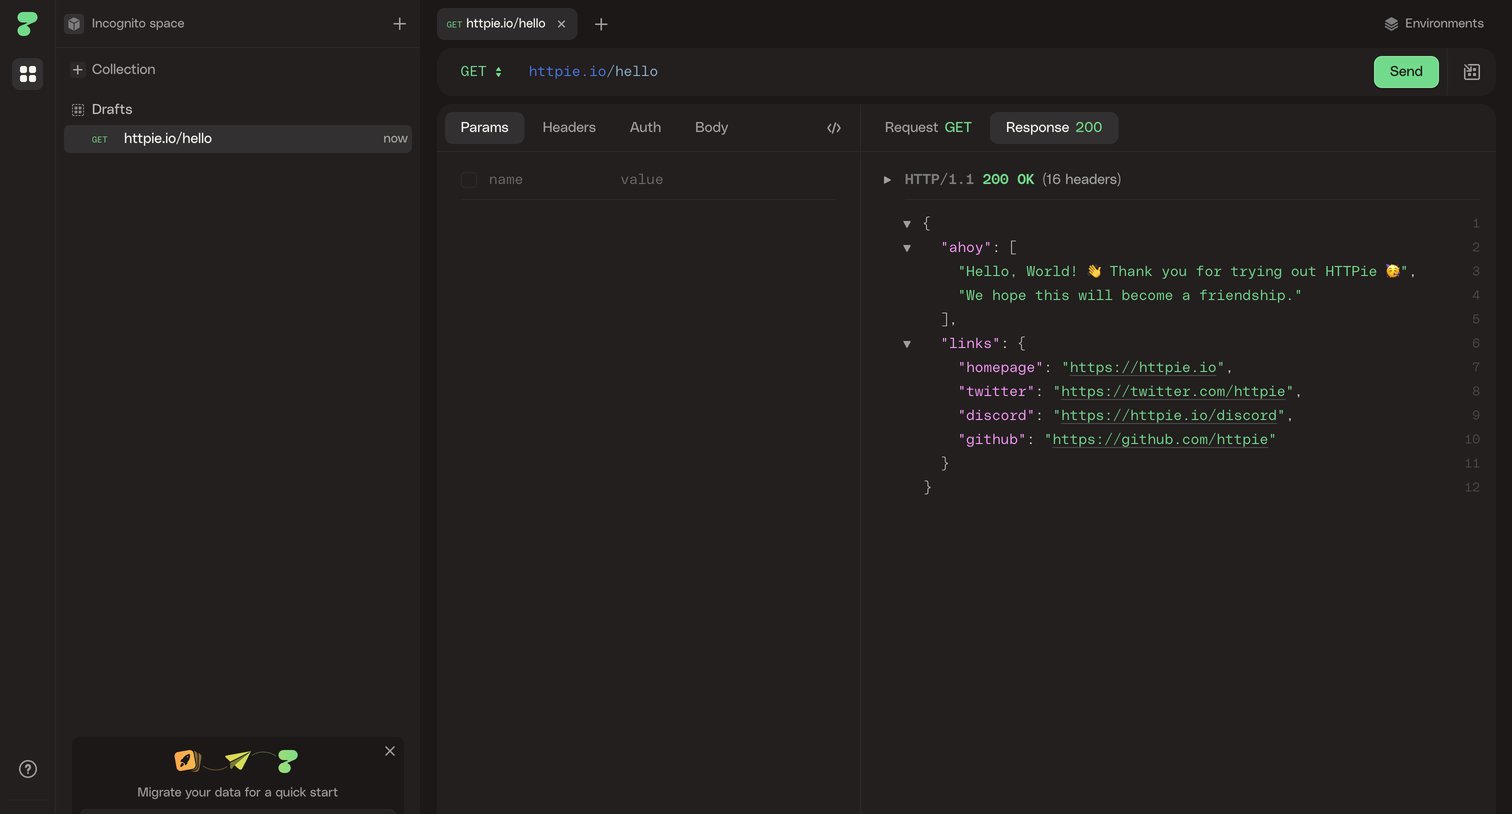Open Environments layers icon
1512x814 pixels.
pos(1391,24)
